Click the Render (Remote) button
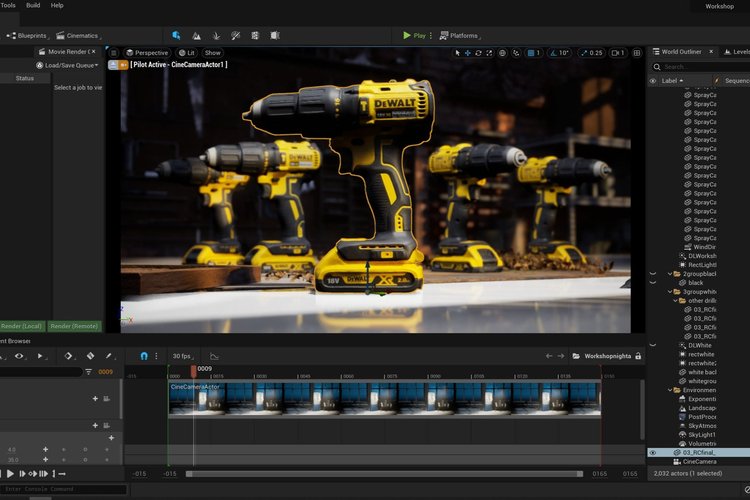 [74, 326]
